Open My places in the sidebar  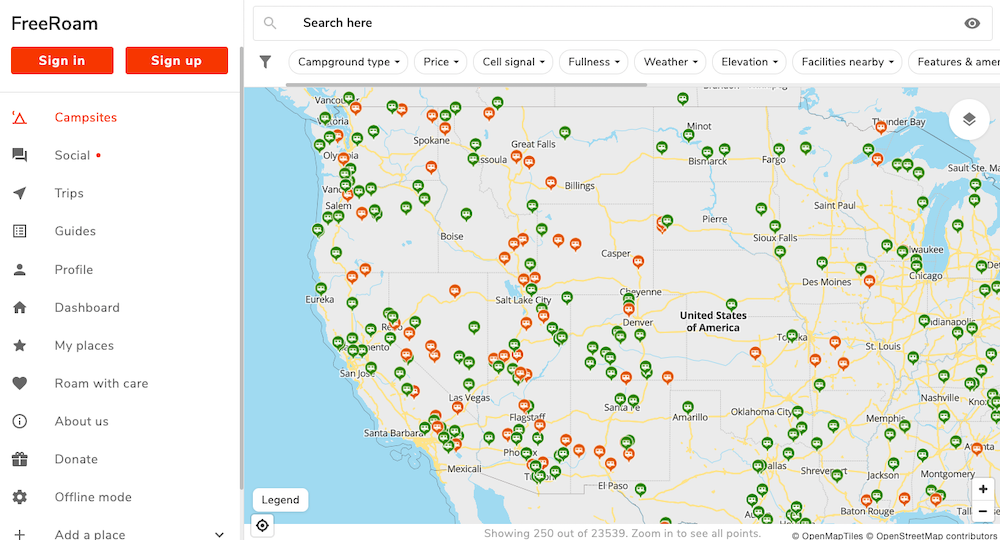click(x=84, y=346)
